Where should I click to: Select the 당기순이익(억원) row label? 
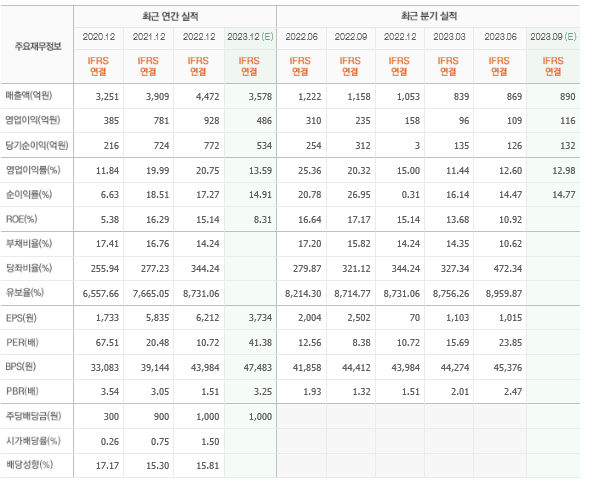(x=37, y=145)
